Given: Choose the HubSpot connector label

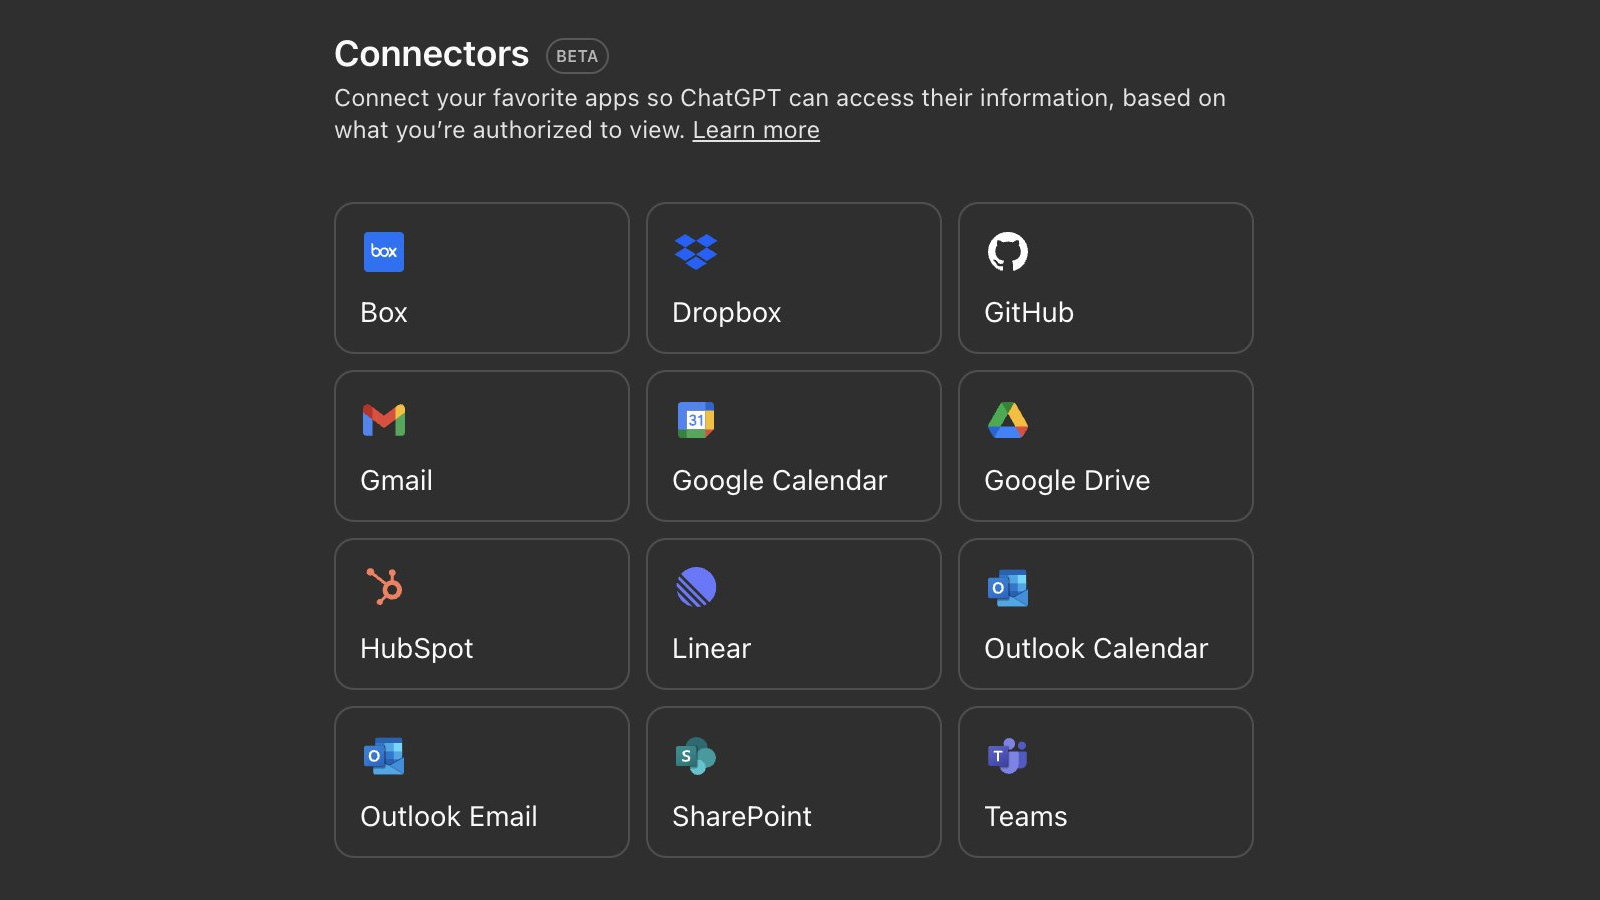Looking at the screenshot, I should coord(417,649).
